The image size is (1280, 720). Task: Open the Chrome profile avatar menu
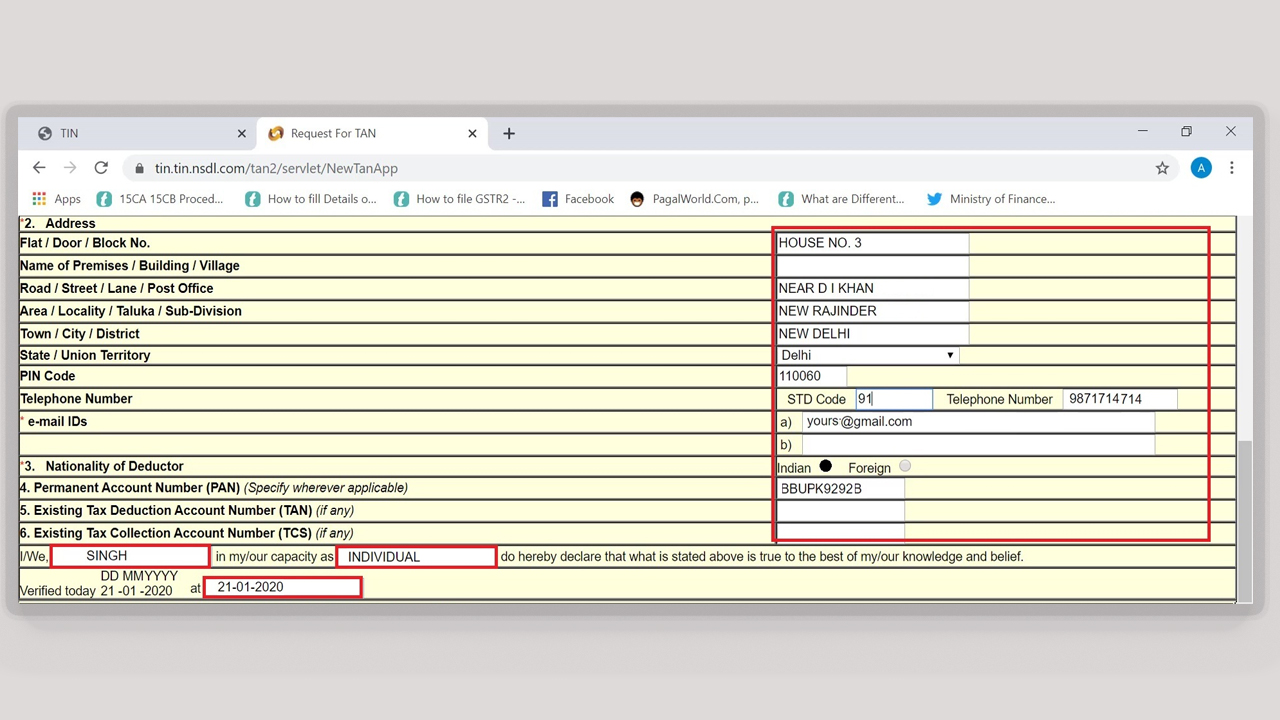(x=1201, y=168)
